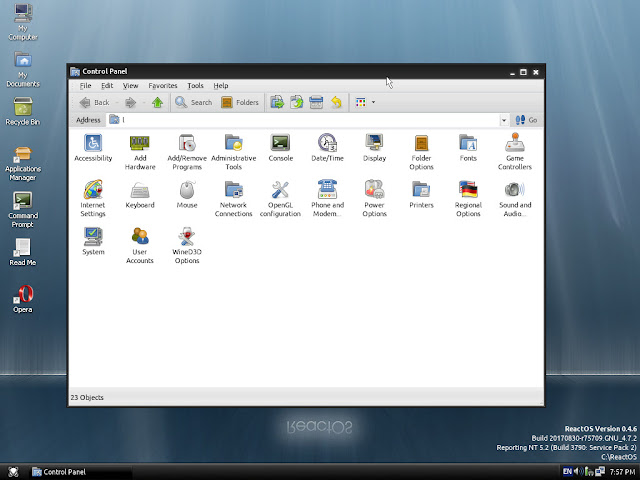Open Administrative Tools folder
The image size is (640, 480).
click(233, 152)
